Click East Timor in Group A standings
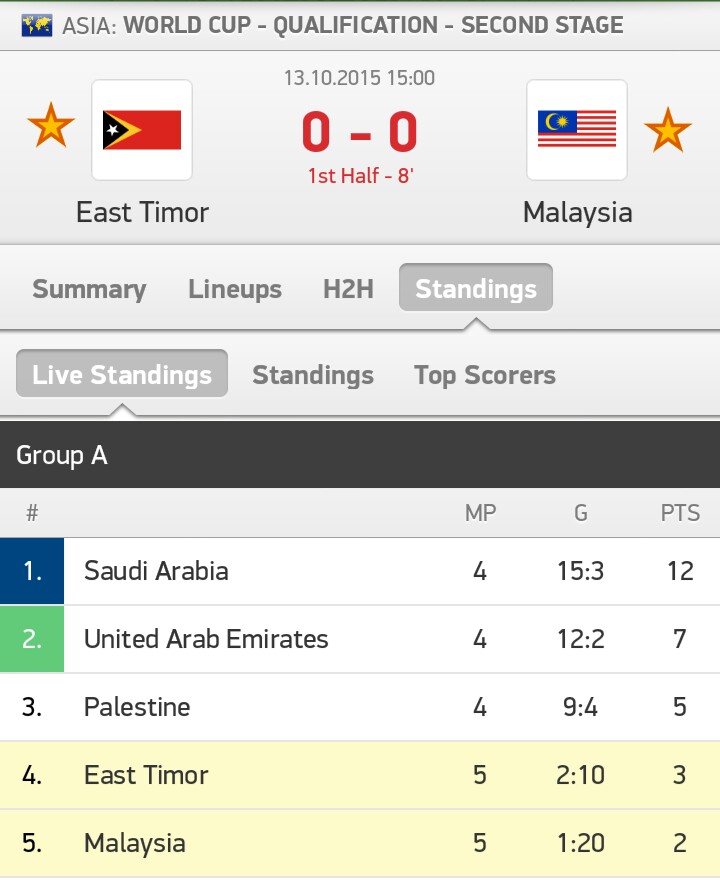 pyautogui.click(x=146, y=775)
